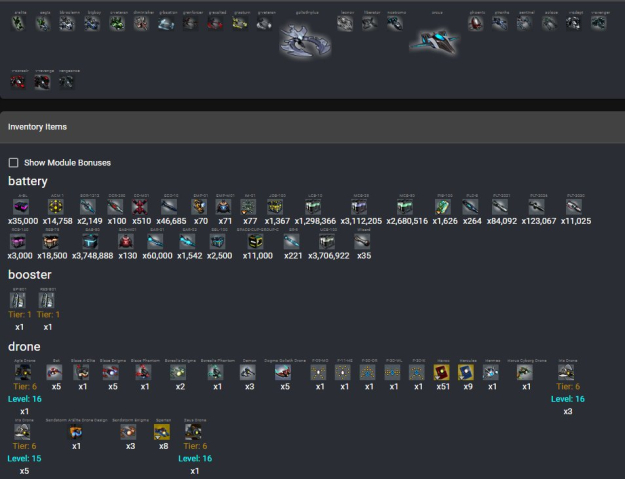Select the vengeance ship icon
The image size is (625, 479).
(x=66, y=81)
